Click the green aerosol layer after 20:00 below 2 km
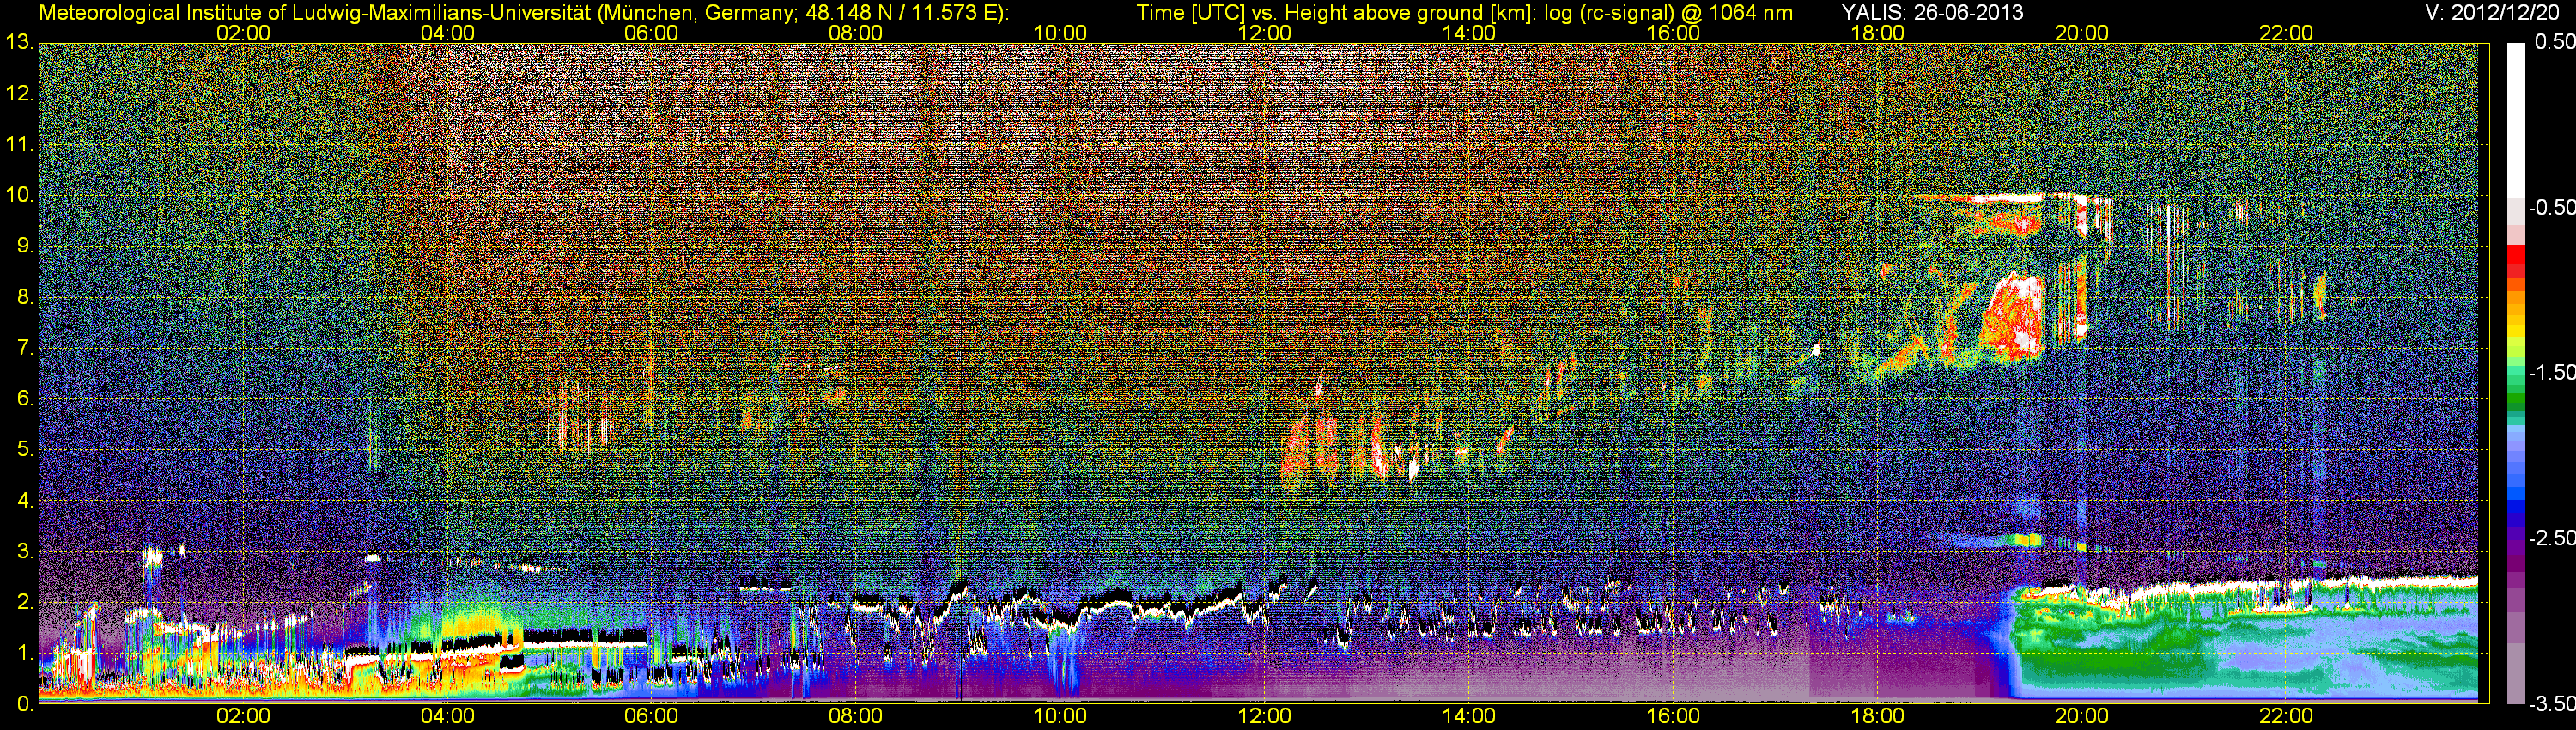Image resolution: width=2576 pixels, height=730 pixels. (2245, 645)
